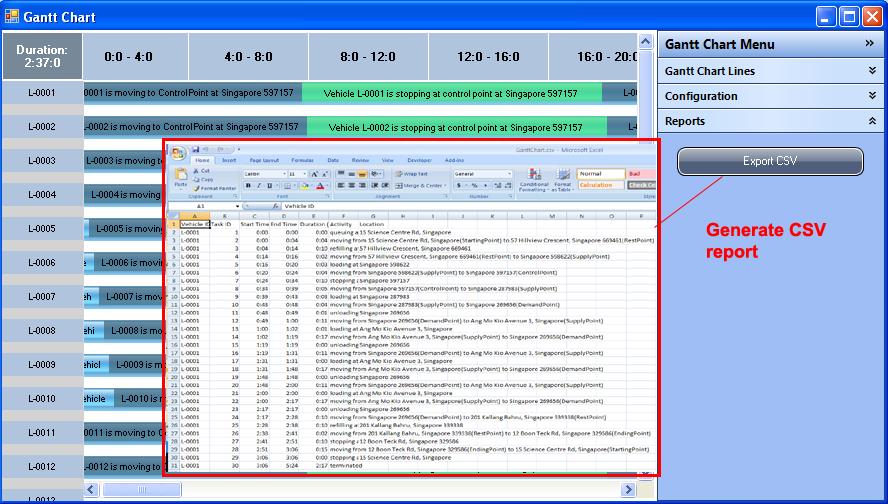Toggle Bold formatting in Excel ribbon
Screen dimensions: 888x504
[248, 186]
